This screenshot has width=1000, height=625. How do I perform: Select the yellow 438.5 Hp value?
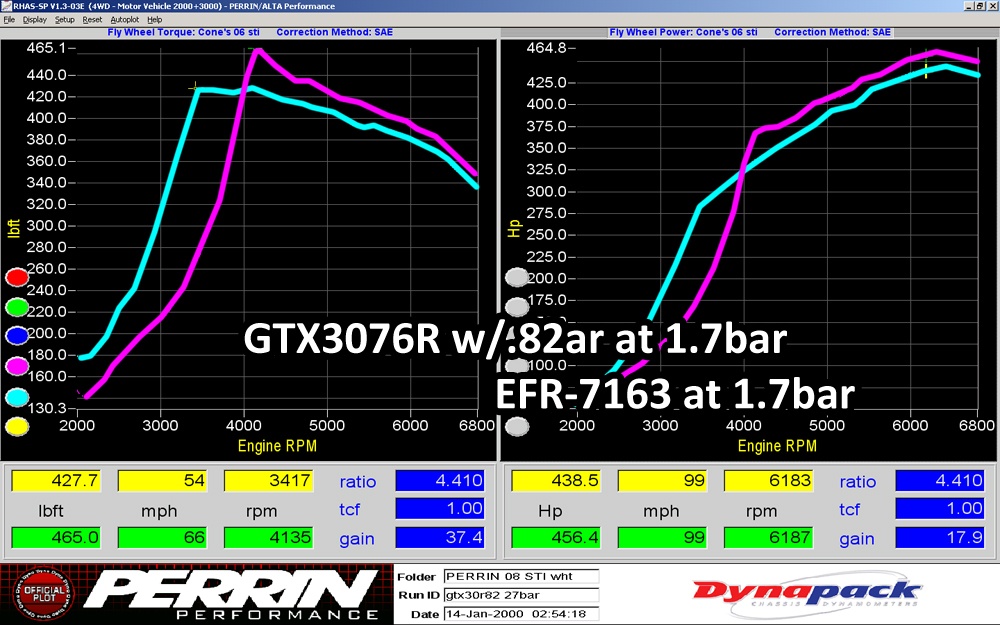tap(556, 480)
